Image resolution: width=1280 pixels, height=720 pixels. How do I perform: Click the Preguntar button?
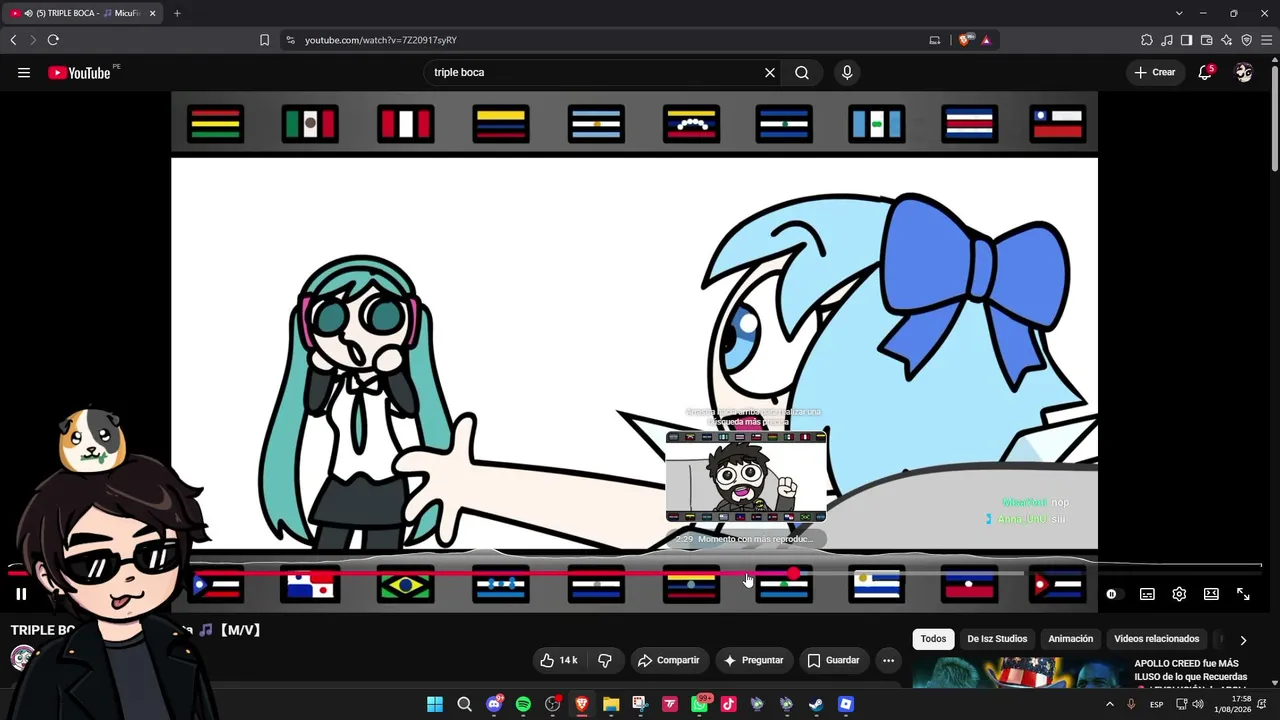[754, 660]
